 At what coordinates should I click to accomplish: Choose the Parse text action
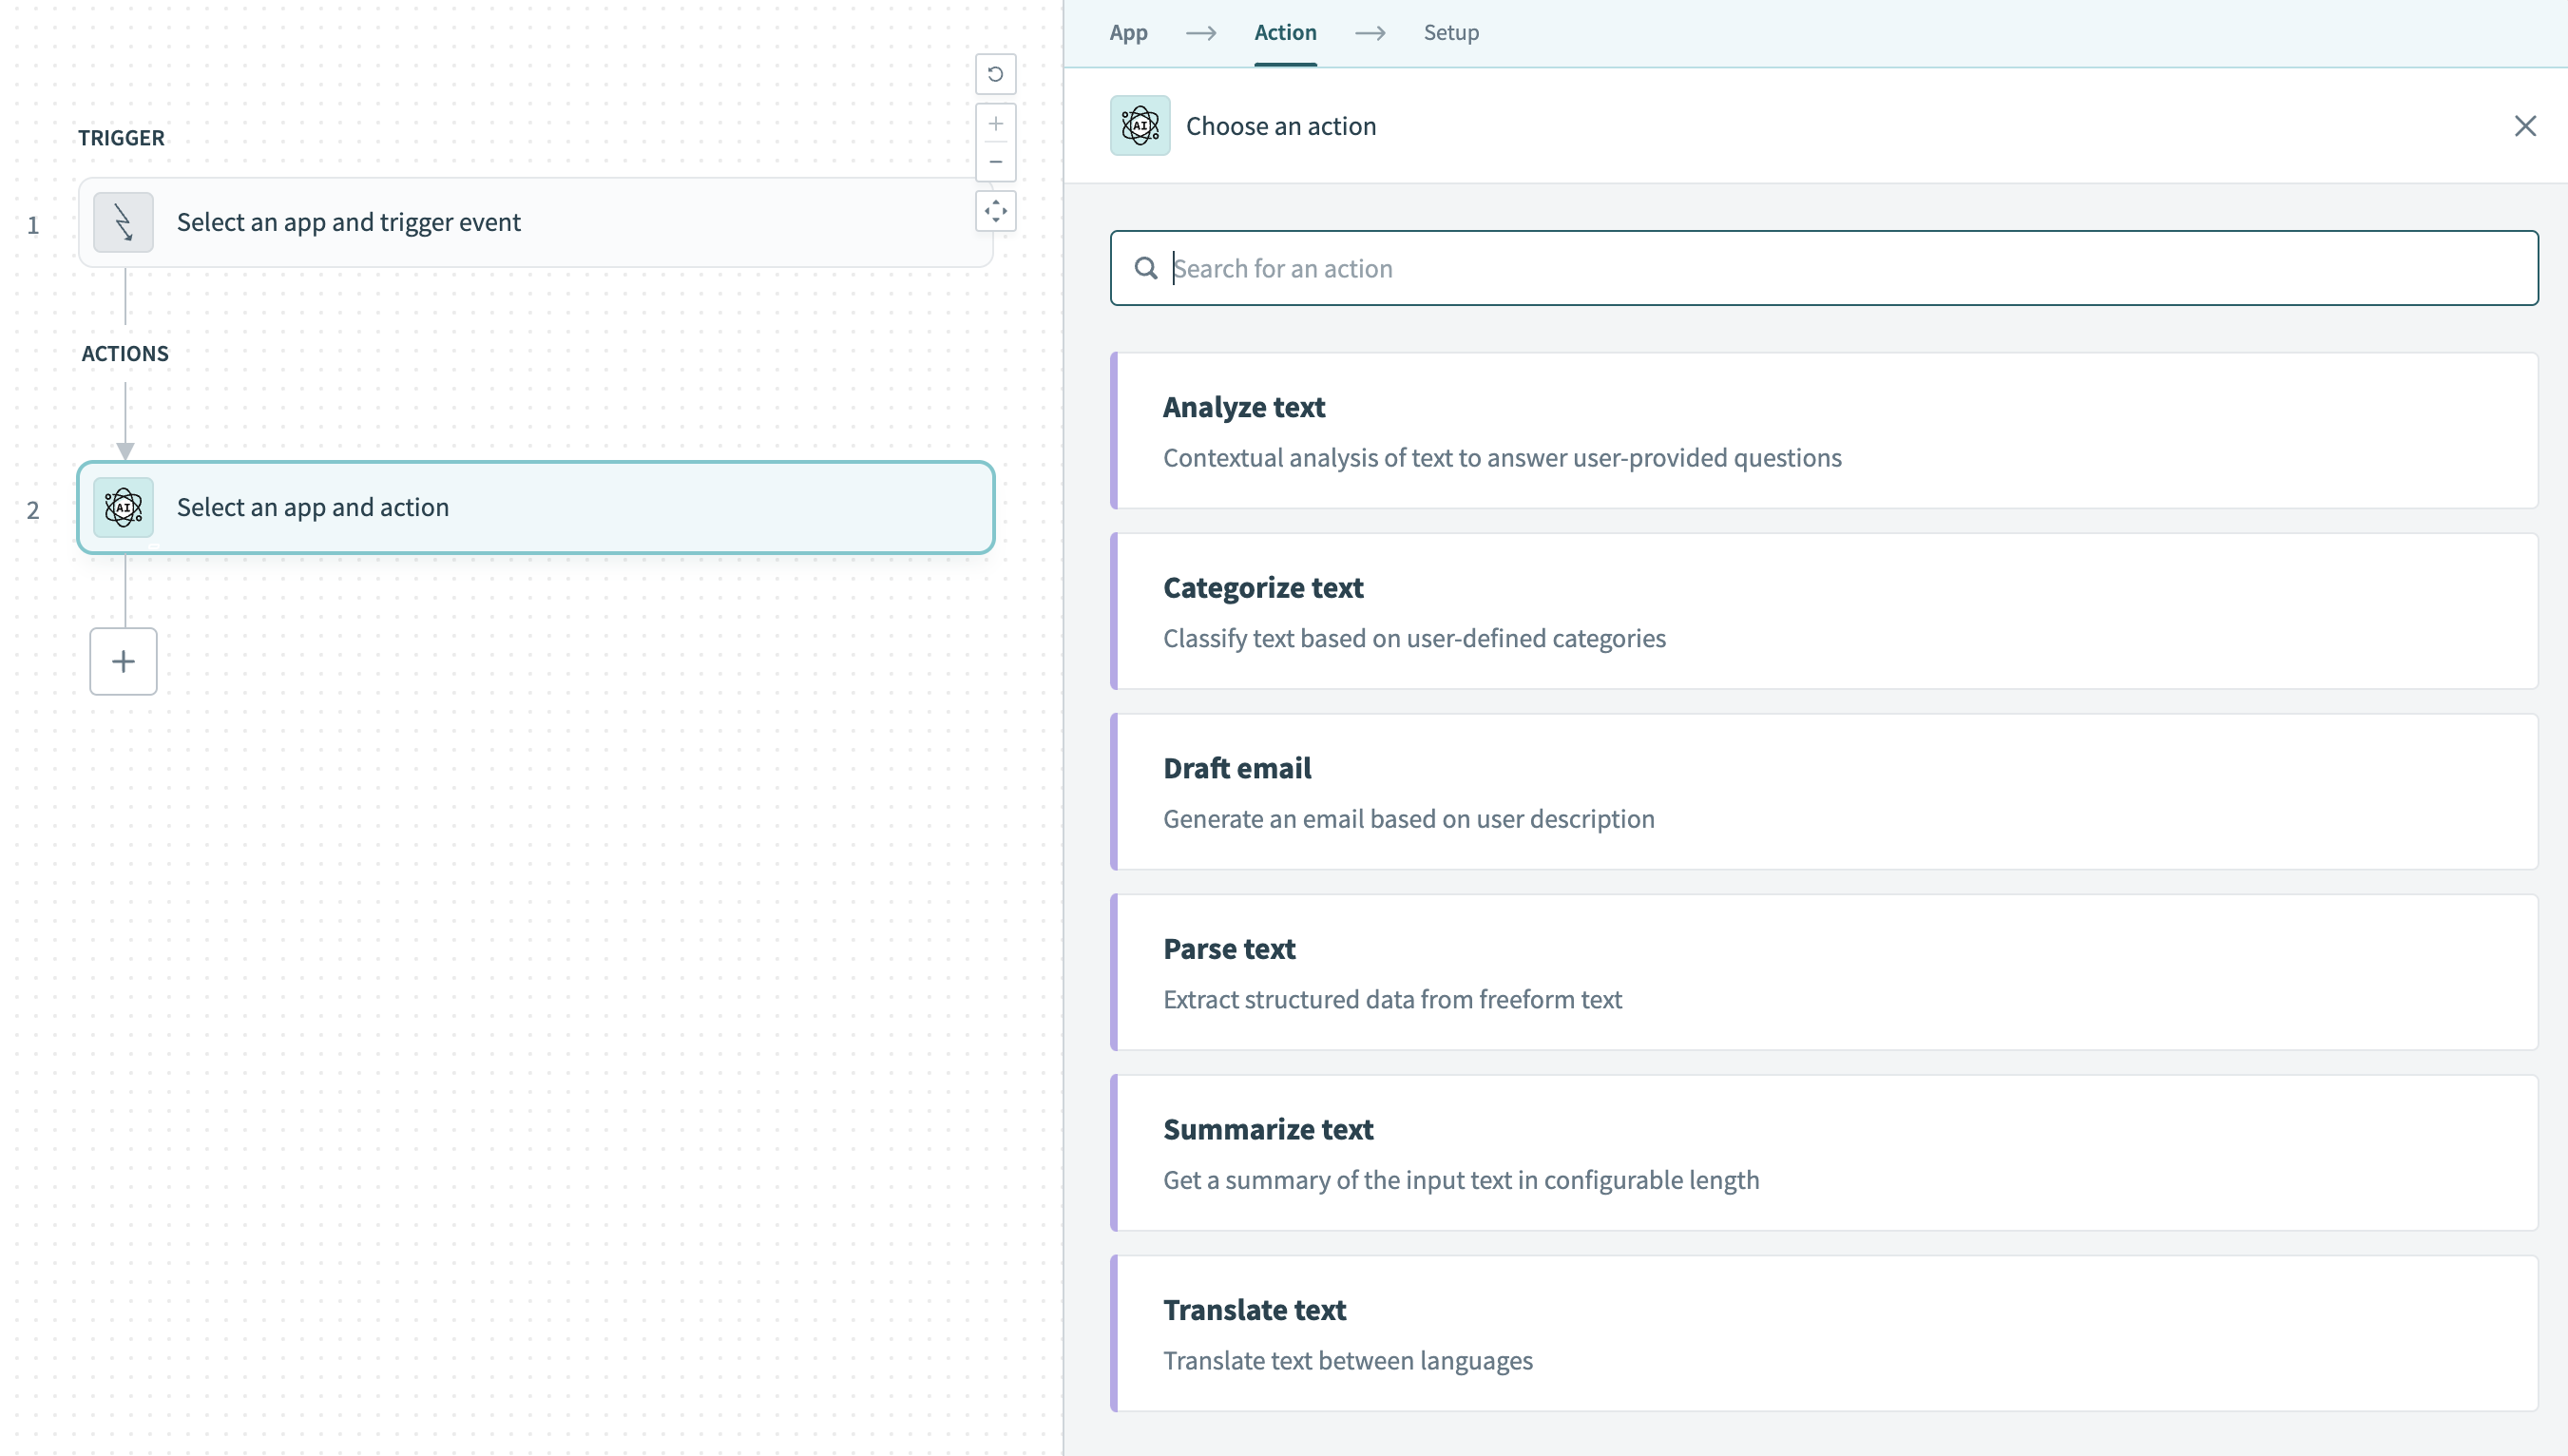(1824, 972)
